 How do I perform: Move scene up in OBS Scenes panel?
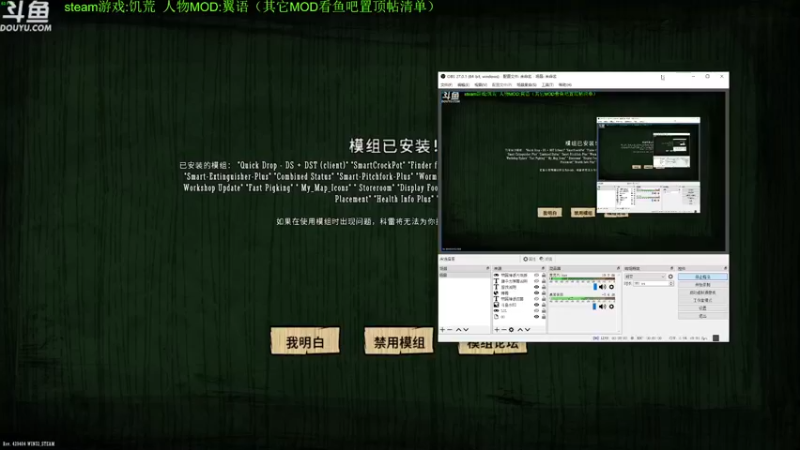pos(458,330)
